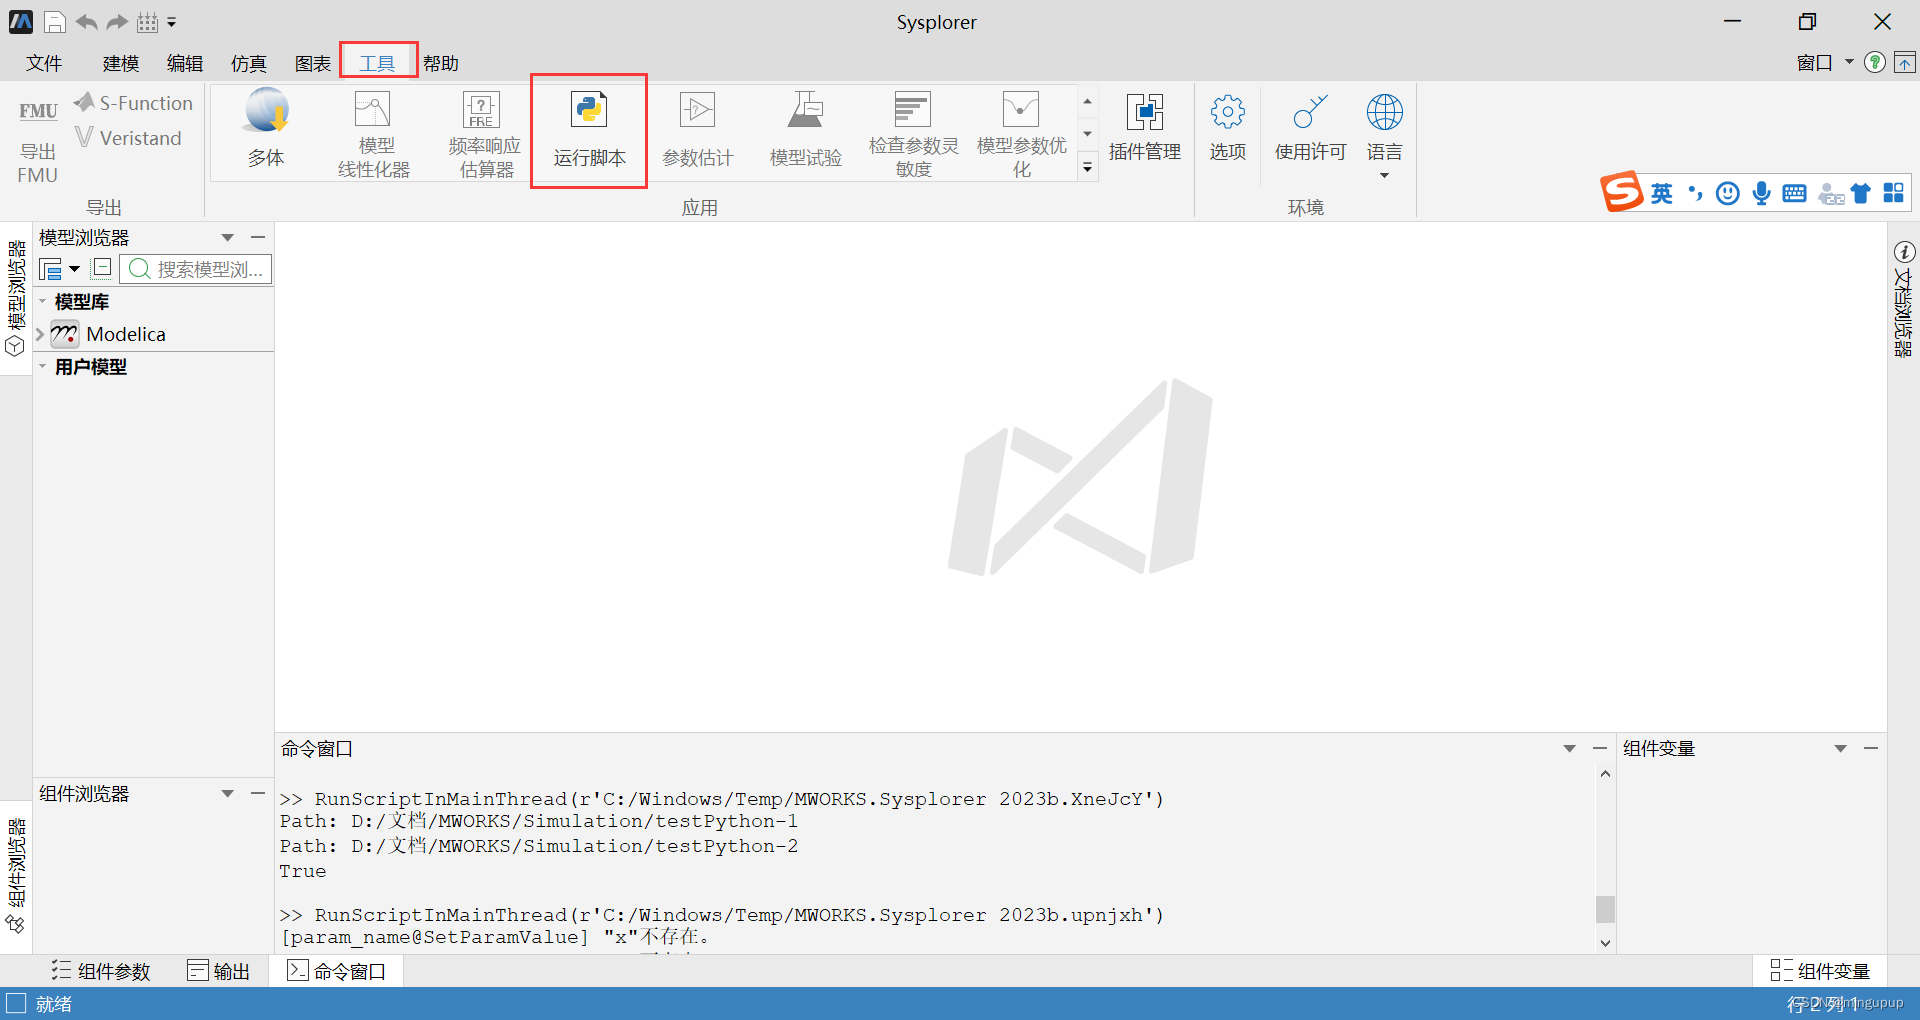Open the 窗口 dropdown menu
This screenshot has width=1920, height=1020.
[x=1822, y=62]
